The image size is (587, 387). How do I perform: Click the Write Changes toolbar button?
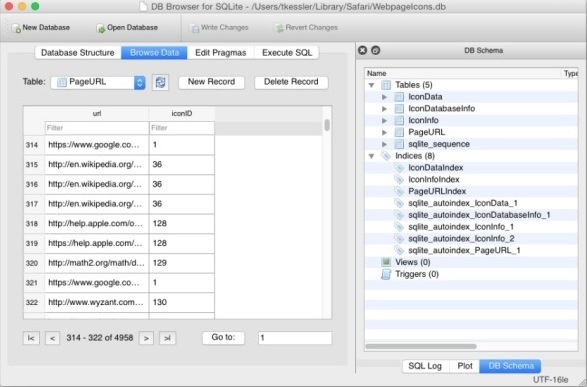[219, 28]
